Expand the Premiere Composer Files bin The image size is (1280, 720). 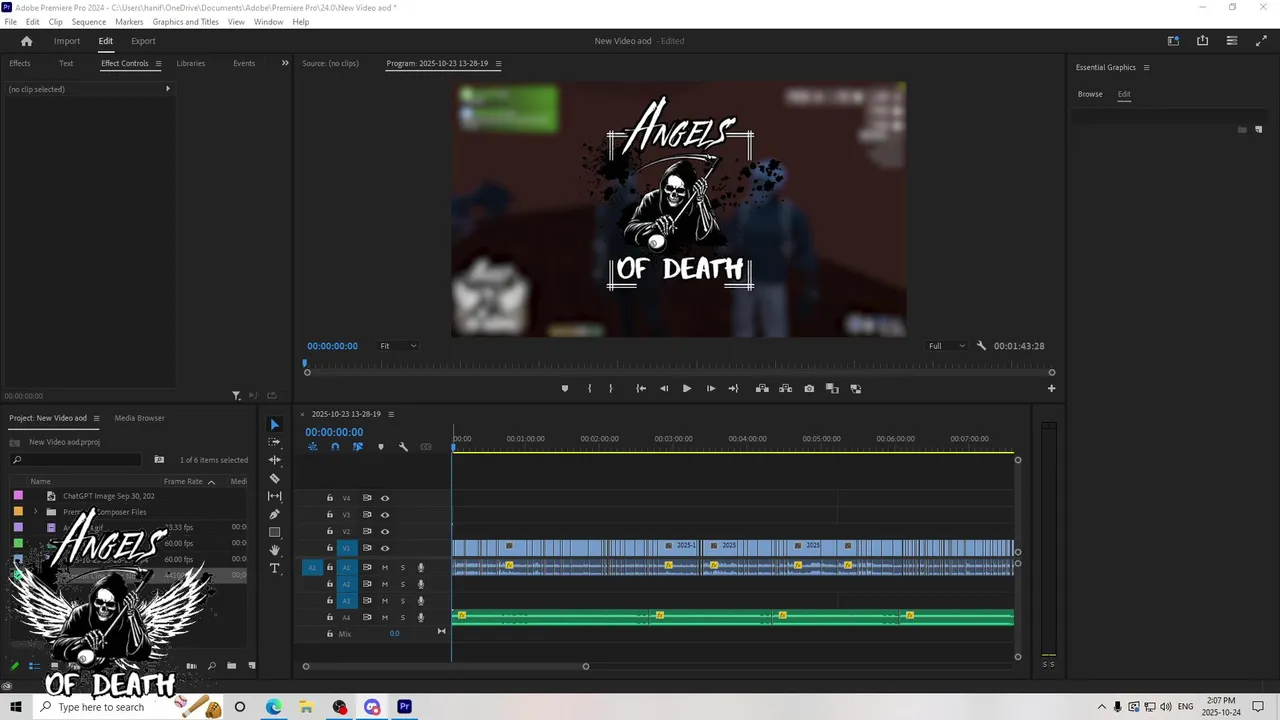[x=36, y=512]
